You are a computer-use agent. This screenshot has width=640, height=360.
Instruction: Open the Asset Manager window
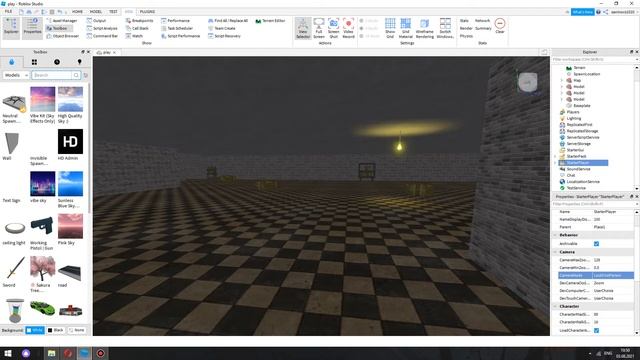(62, 20)
